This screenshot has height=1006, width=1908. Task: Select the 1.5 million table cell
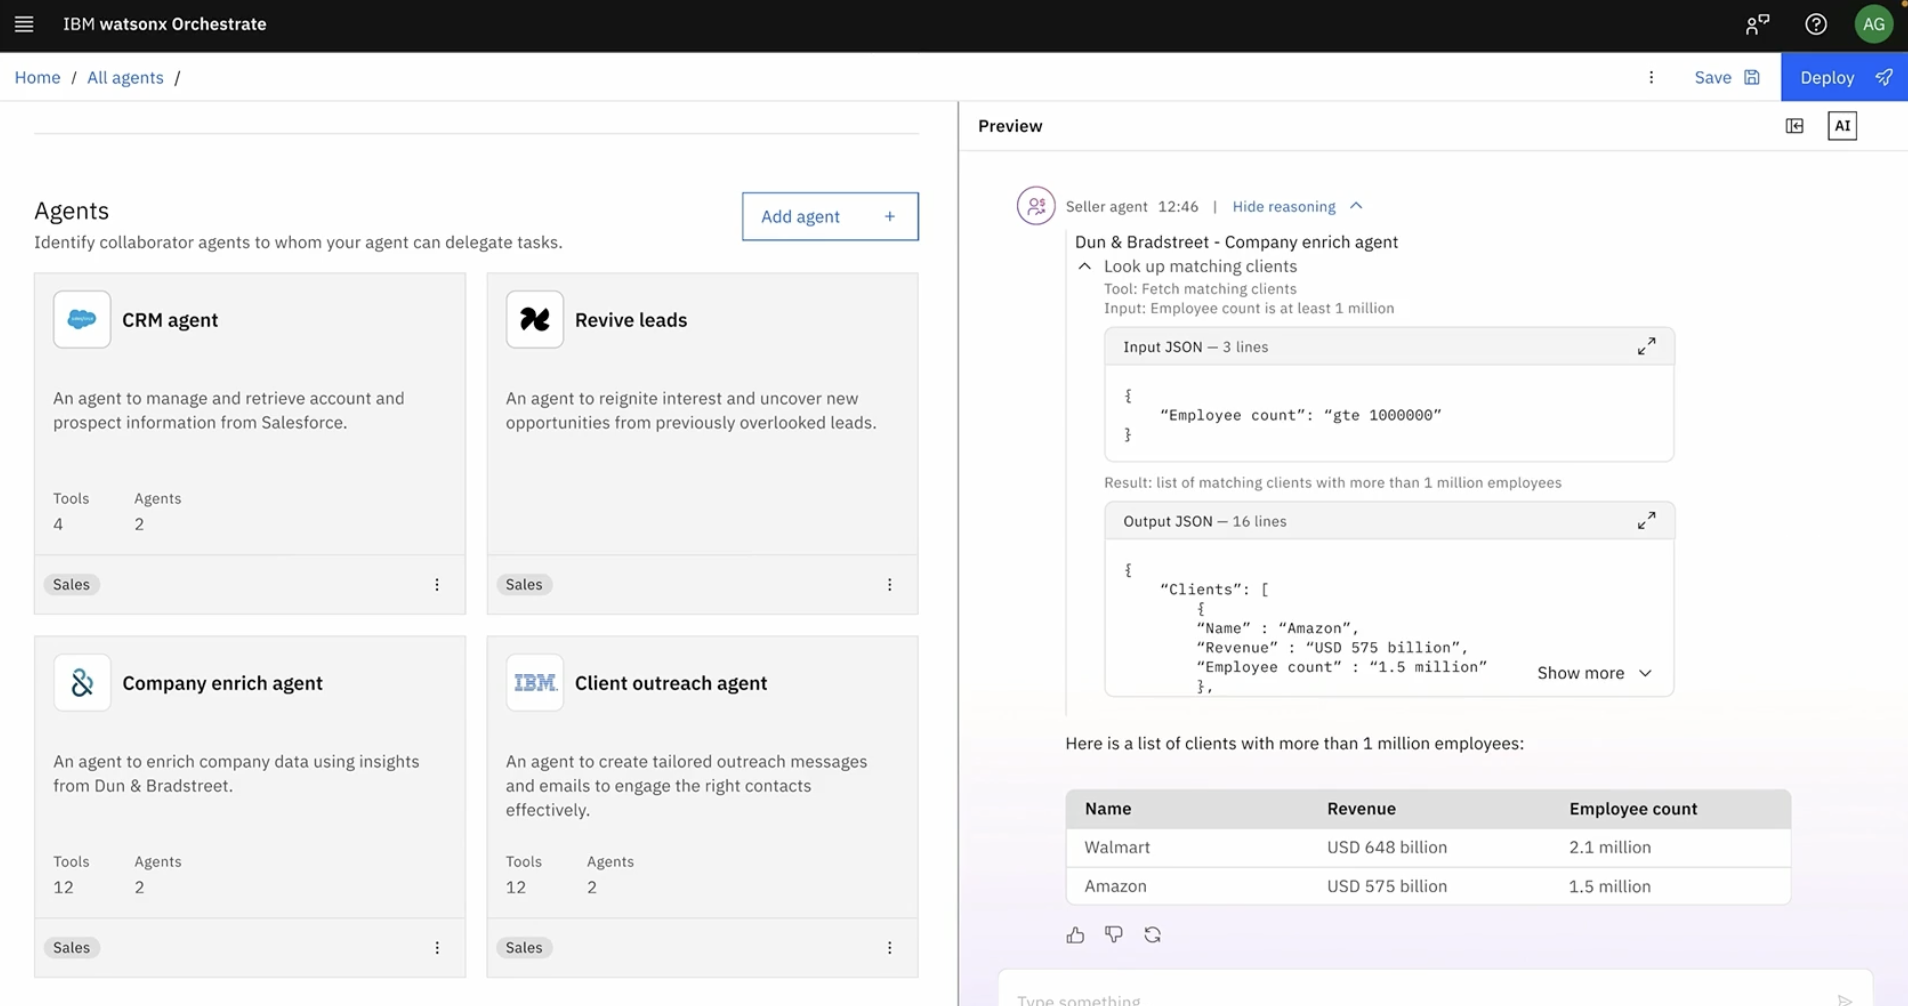[x=1610, y=886]
